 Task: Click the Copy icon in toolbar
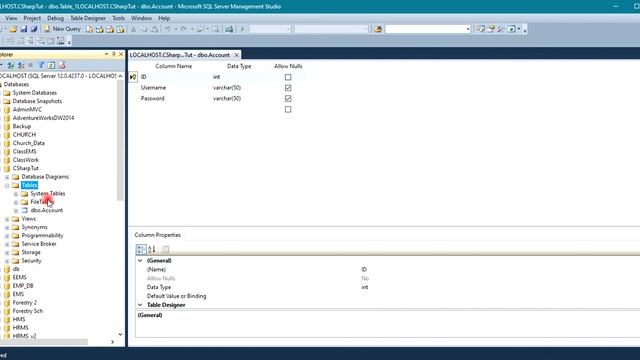click(144, 29)
